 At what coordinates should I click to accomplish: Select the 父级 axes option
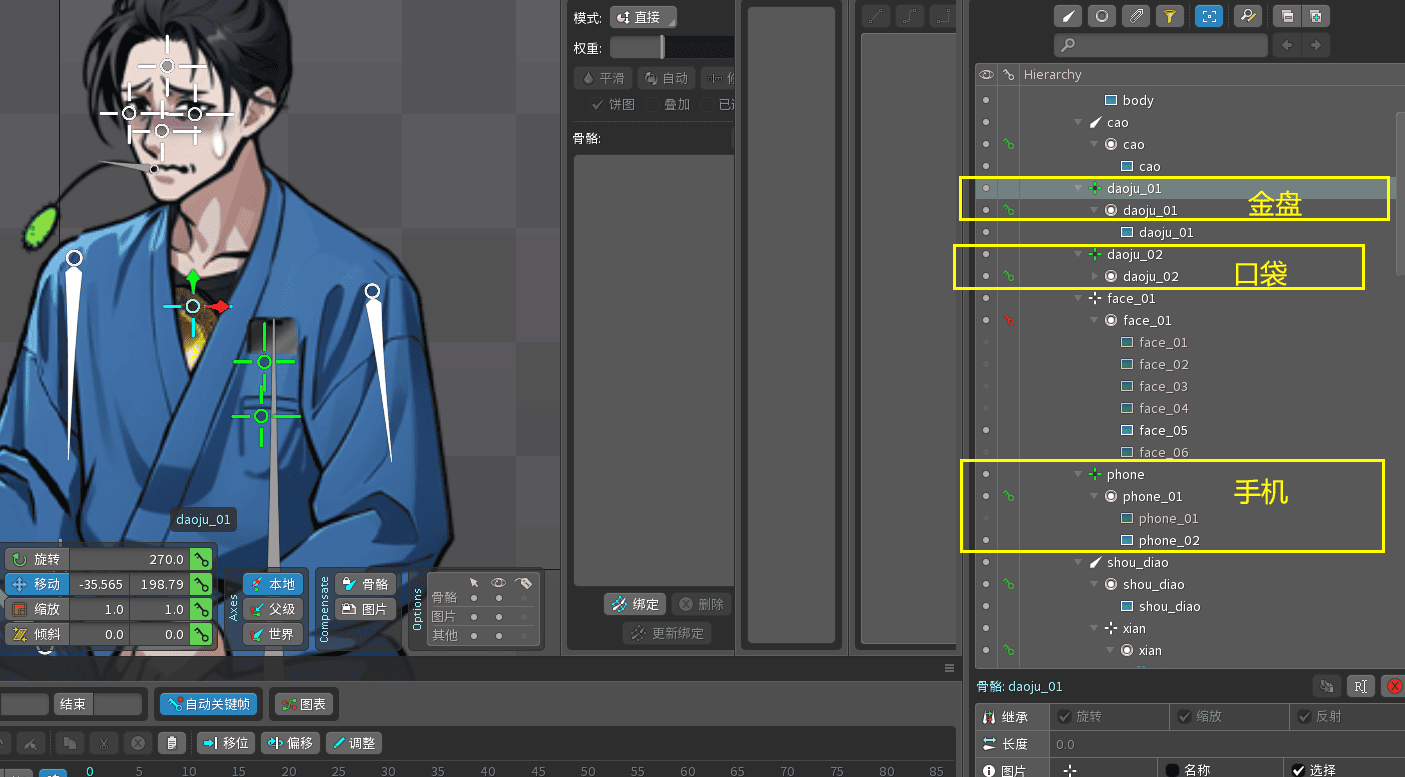[272, 609]
